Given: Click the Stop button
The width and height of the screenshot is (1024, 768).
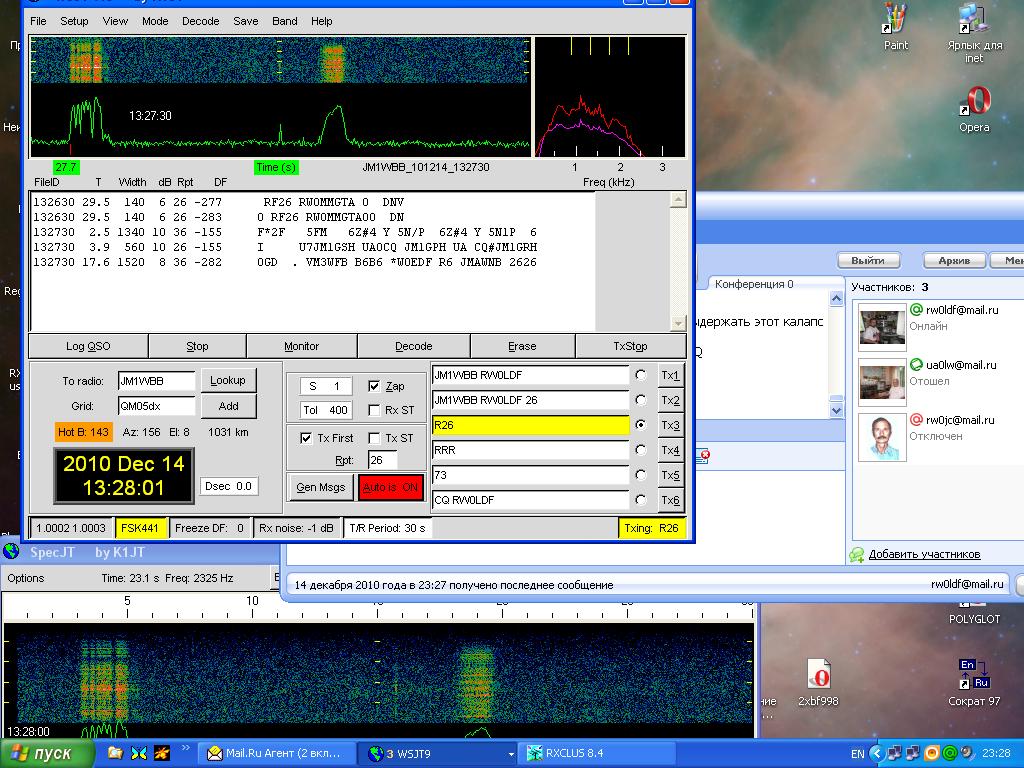Looking at the screenshot, I should click(197, 346).
